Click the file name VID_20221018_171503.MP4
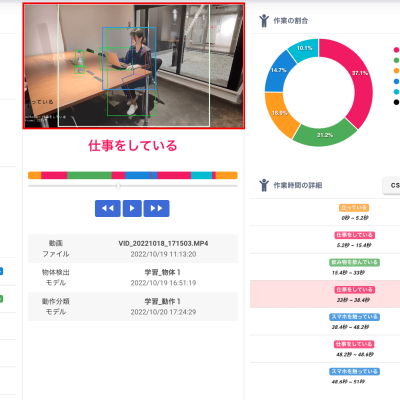Image resolution: width=400 pixels, height=400 pixels. click(163, 244)
